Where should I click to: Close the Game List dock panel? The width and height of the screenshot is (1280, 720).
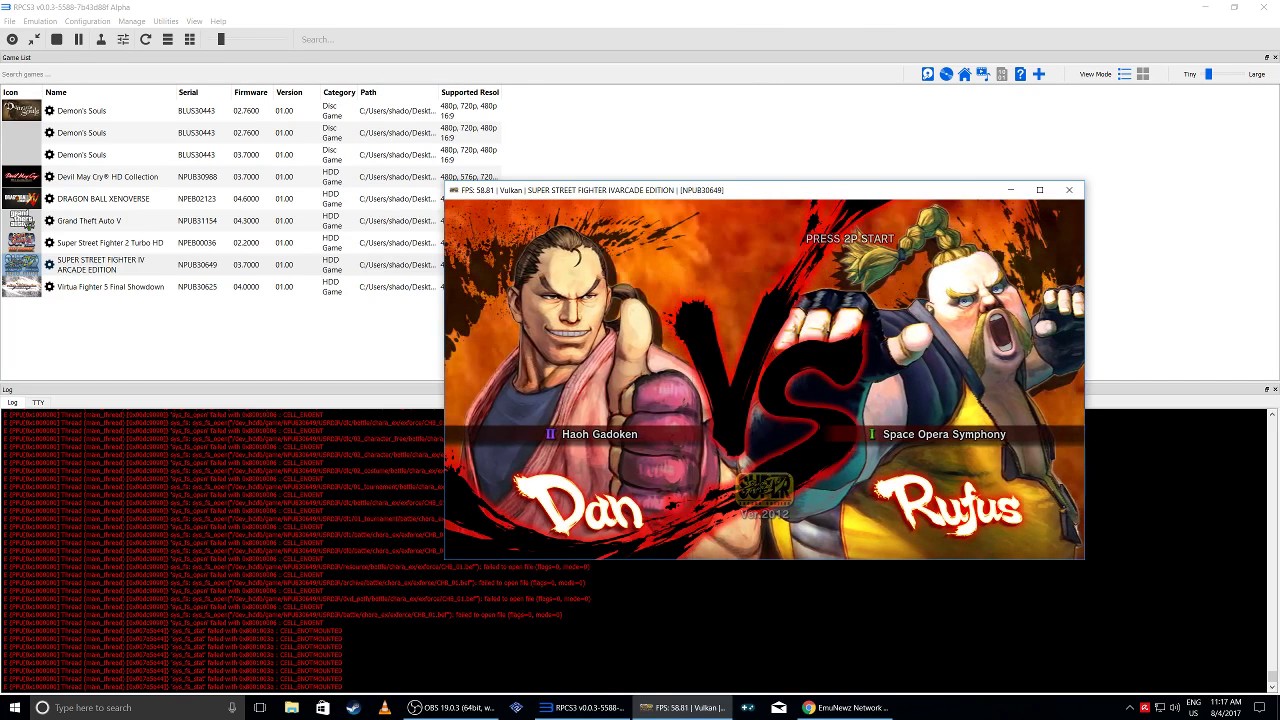[1275, 57]
